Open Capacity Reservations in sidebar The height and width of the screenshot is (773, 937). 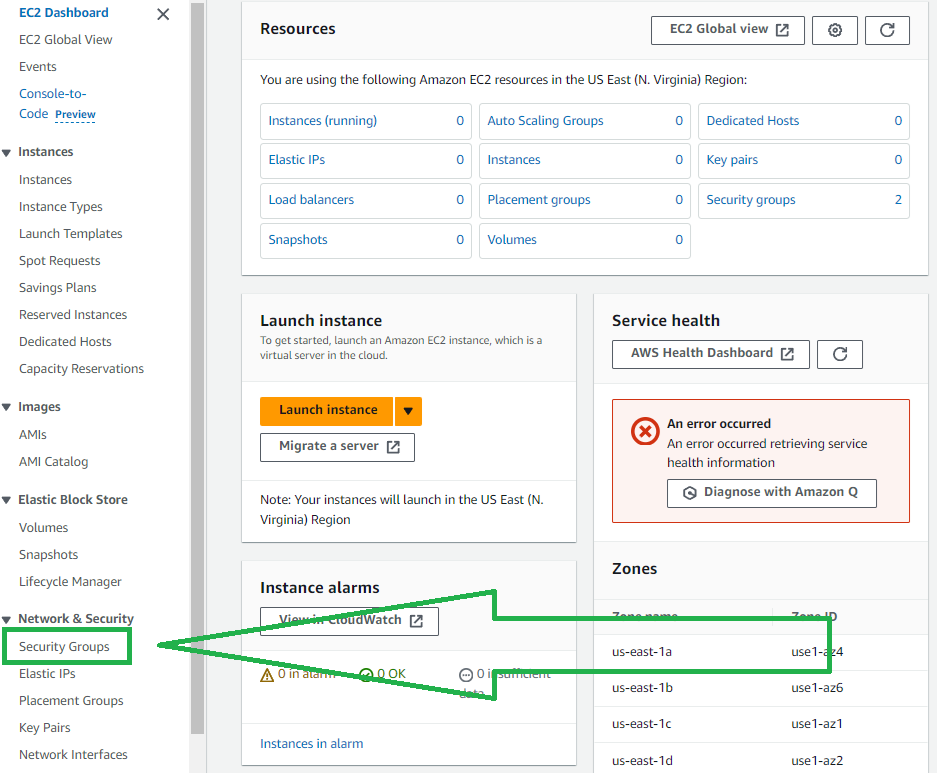coord(81,369)
